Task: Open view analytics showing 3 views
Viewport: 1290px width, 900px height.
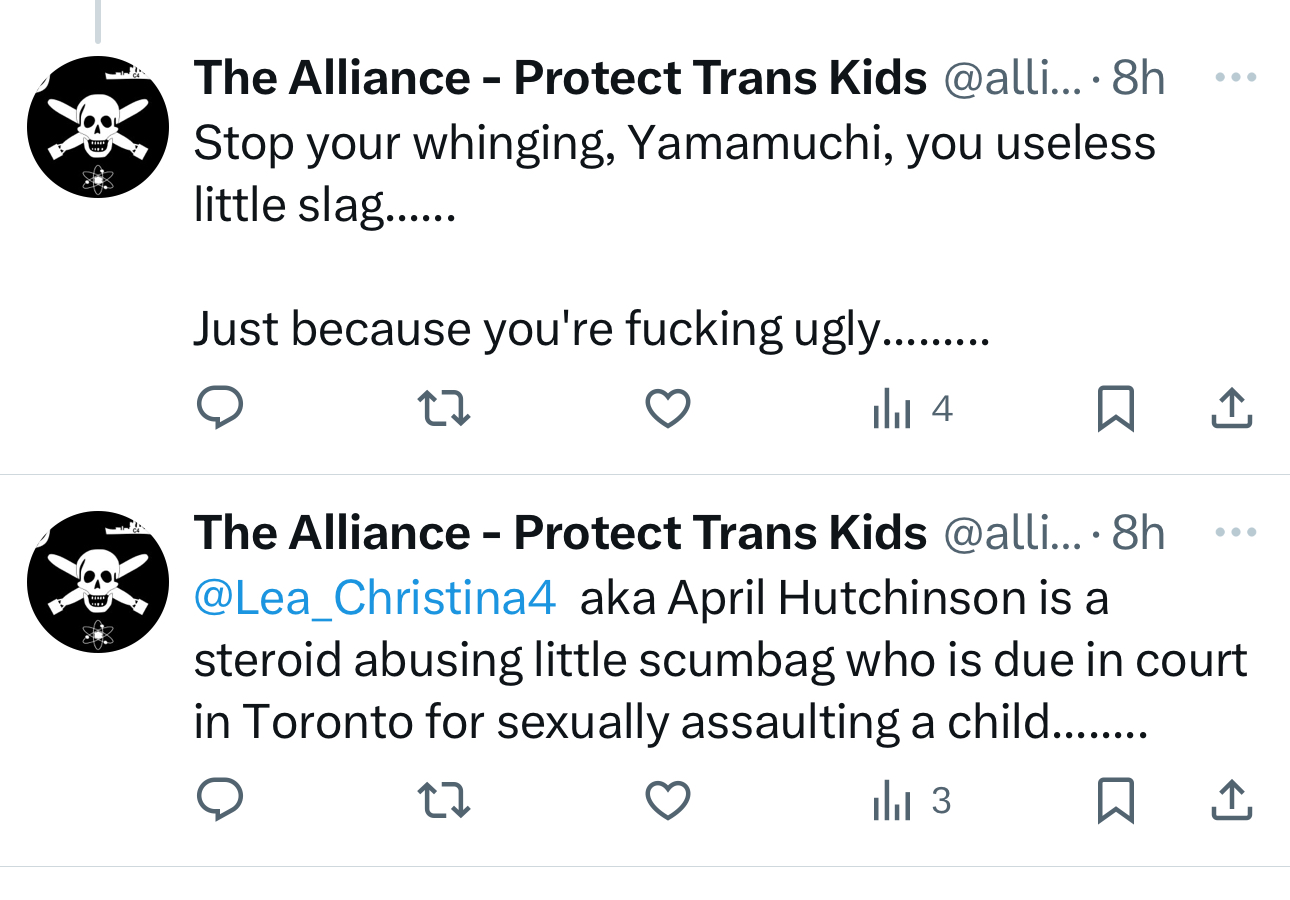Action: click(x=912, y=801)
